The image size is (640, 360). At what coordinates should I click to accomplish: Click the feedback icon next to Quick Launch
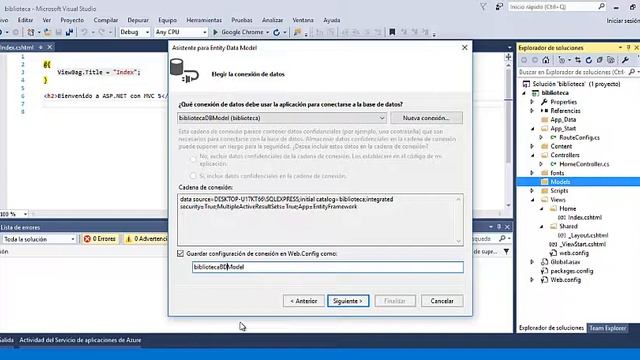click(x=499, y=7)
